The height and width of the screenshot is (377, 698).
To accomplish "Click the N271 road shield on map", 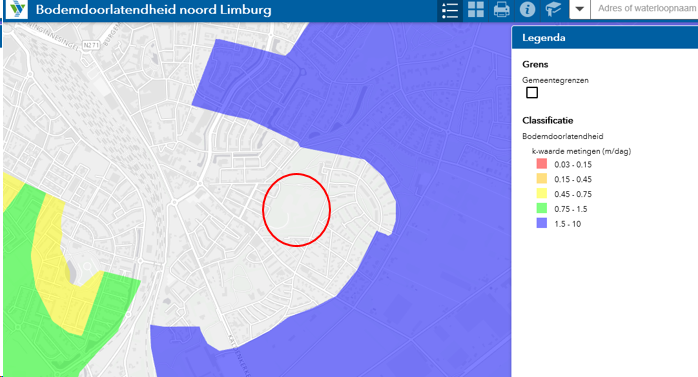I will (x=91, y=45).
